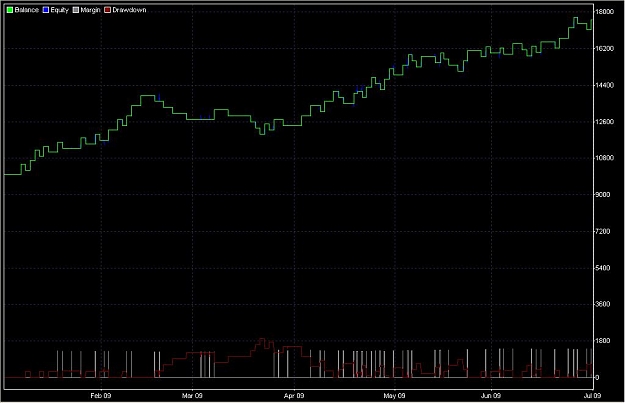
Task: Click the Jun 09 date label
Action: point(491,395)
